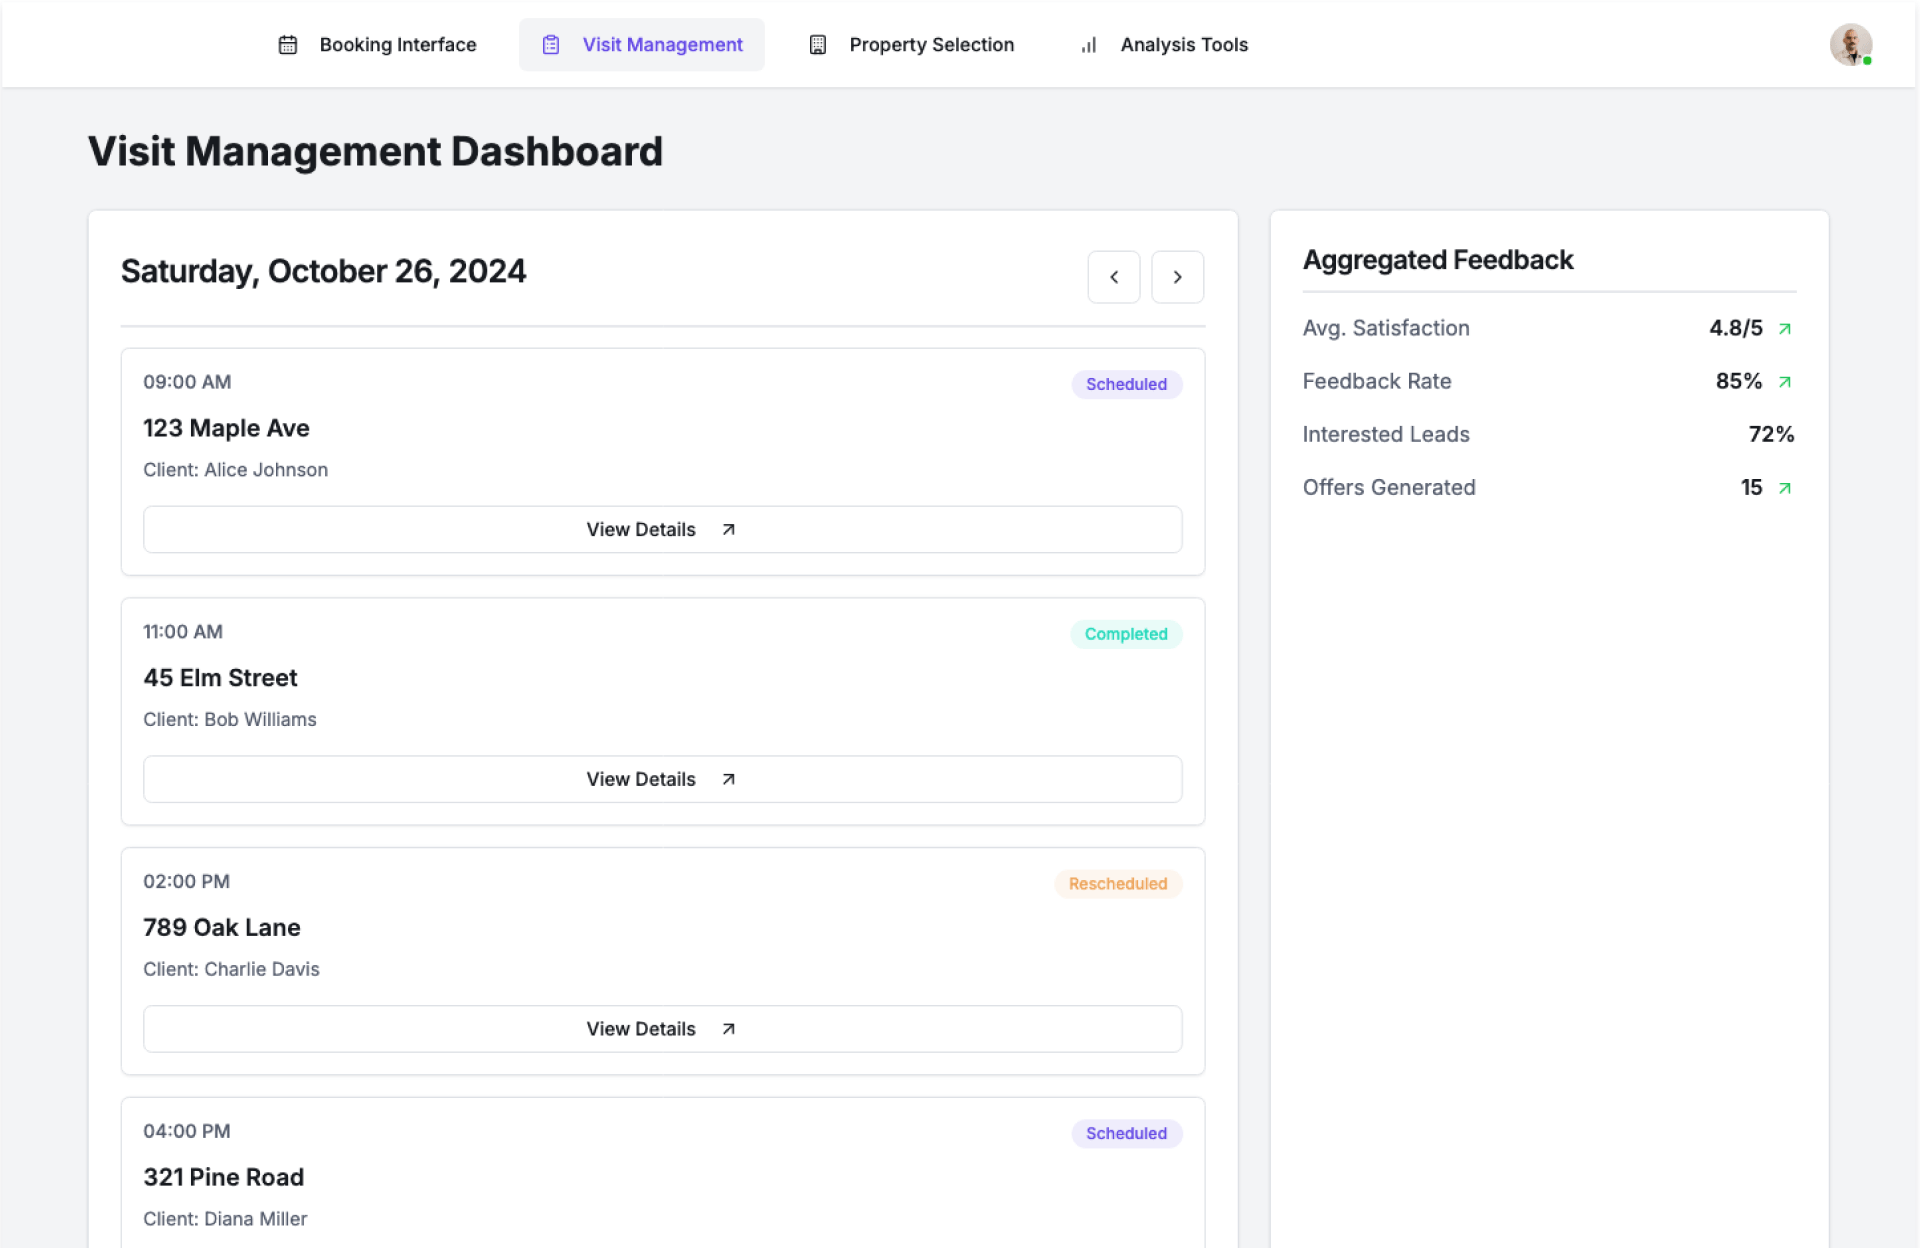Click the trend arrow next to Offers Generated
This screenshot has height=1248, width=1920.
point(1785,488)
